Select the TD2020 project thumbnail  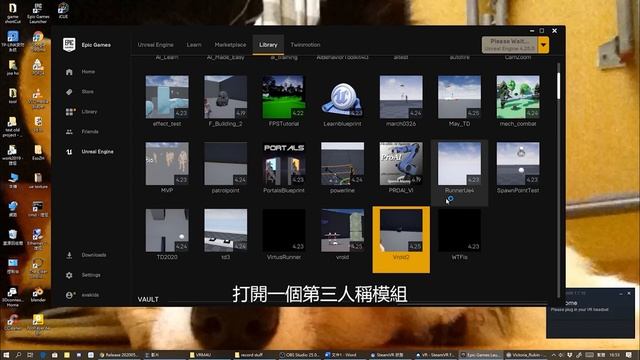(x=167, y=231)
